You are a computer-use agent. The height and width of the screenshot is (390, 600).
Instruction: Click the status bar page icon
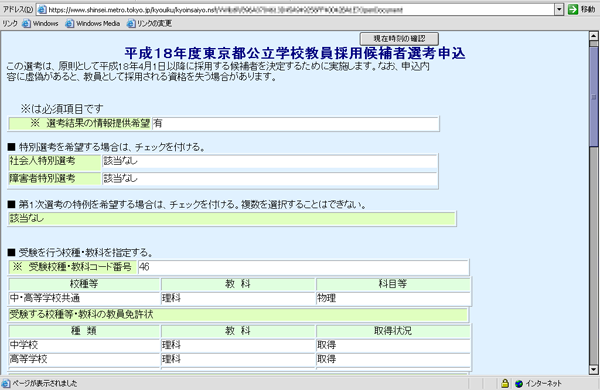tap(6, 383)
